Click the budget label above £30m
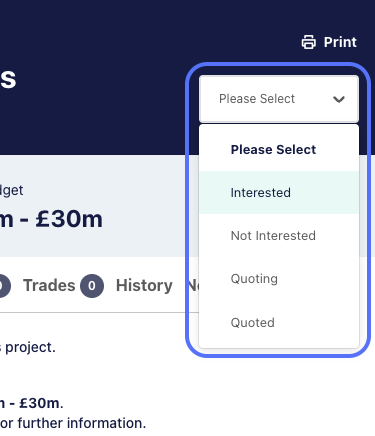 [x=12, y=191]
